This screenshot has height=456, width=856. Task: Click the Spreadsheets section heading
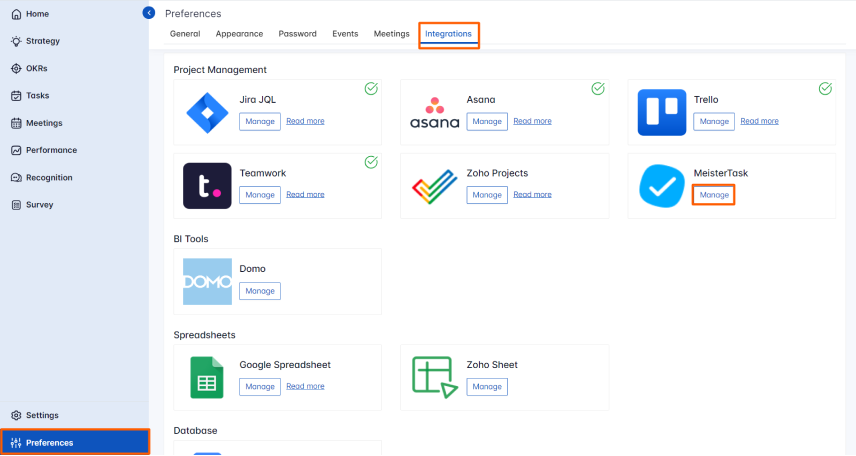[x=204, y=335]
